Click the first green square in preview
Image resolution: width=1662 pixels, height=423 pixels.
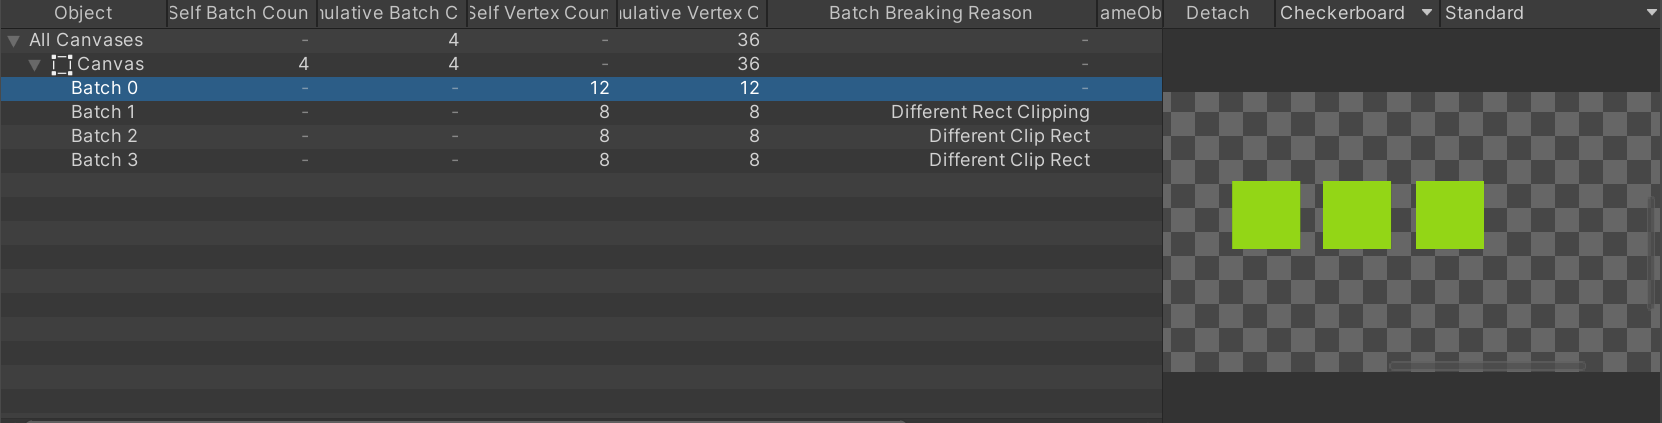coord(1266,215)
